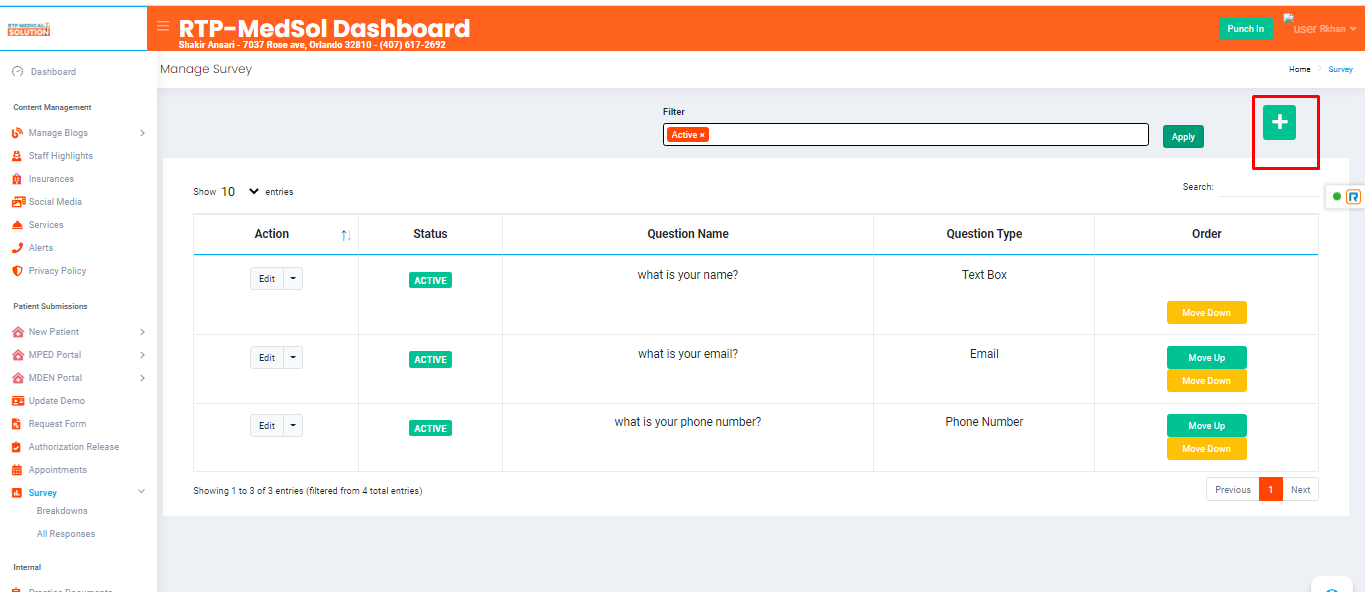Toggle the sidebar with the hamburger icon
Image resolution: width=1365 pixels, height=592 pixels.
point(163,26)
